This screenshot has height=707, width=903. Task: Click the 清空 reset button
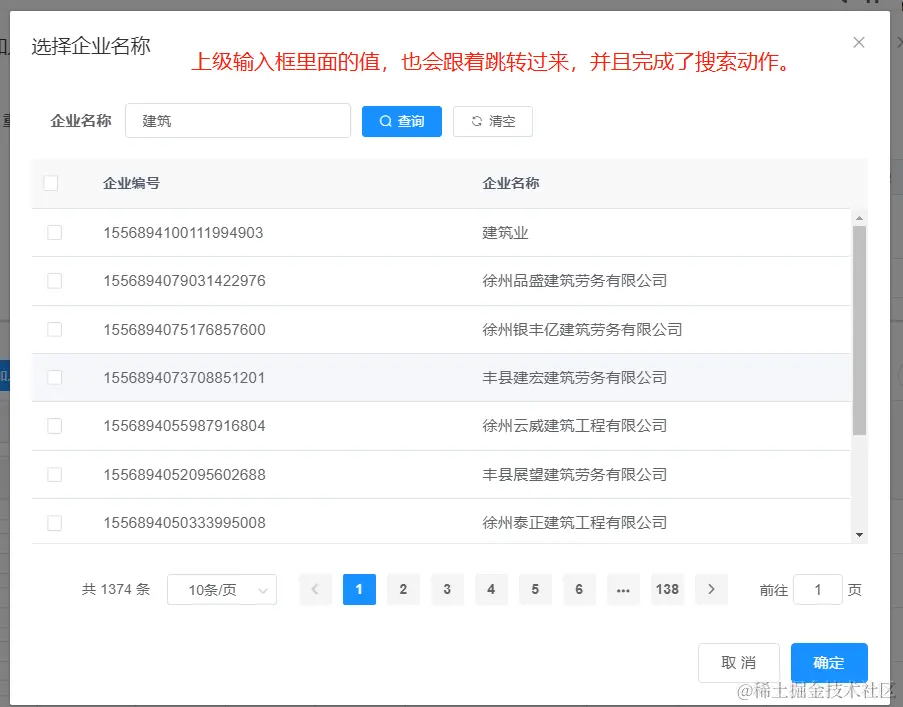(x=492, y=121)
